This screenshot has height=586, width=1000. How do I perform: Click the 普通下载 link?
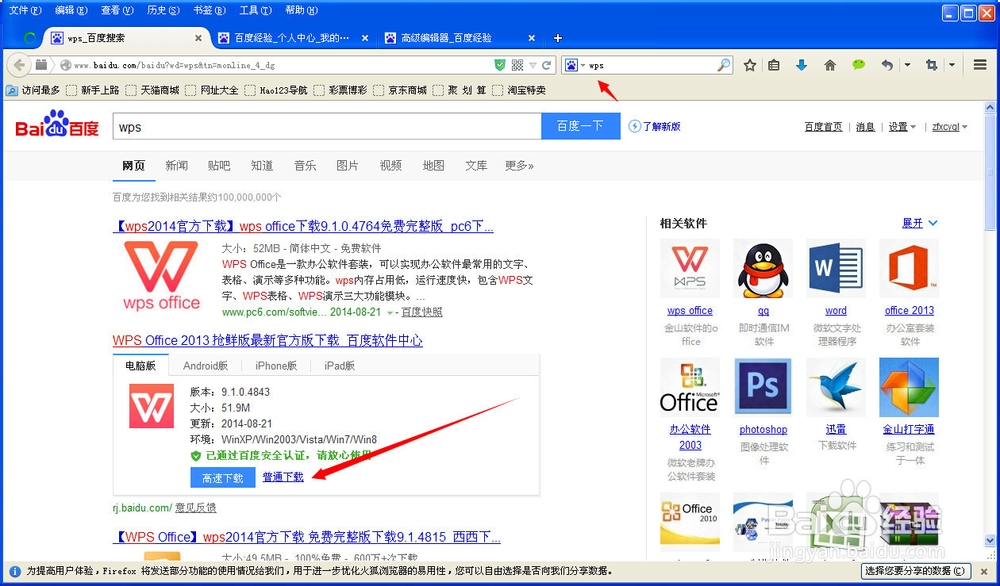pyautogui.click(x=283, y=477)
